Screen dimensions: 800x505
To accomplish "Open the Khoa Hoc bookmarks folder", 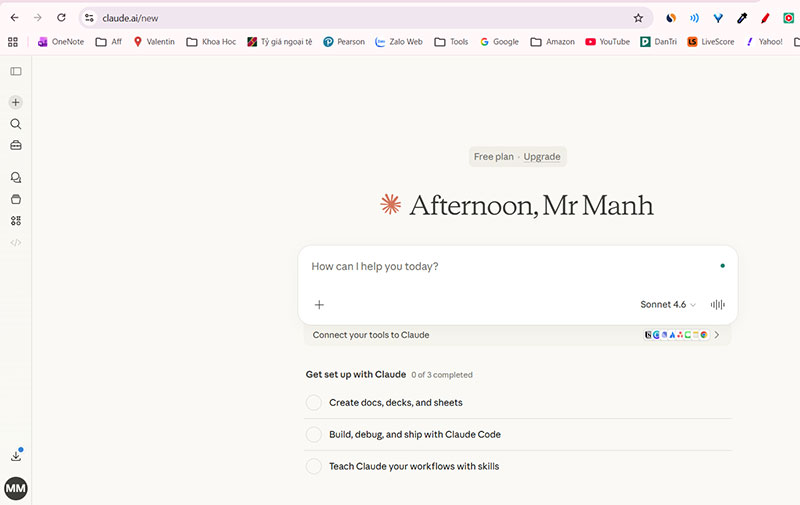I will tap(213, 42).
